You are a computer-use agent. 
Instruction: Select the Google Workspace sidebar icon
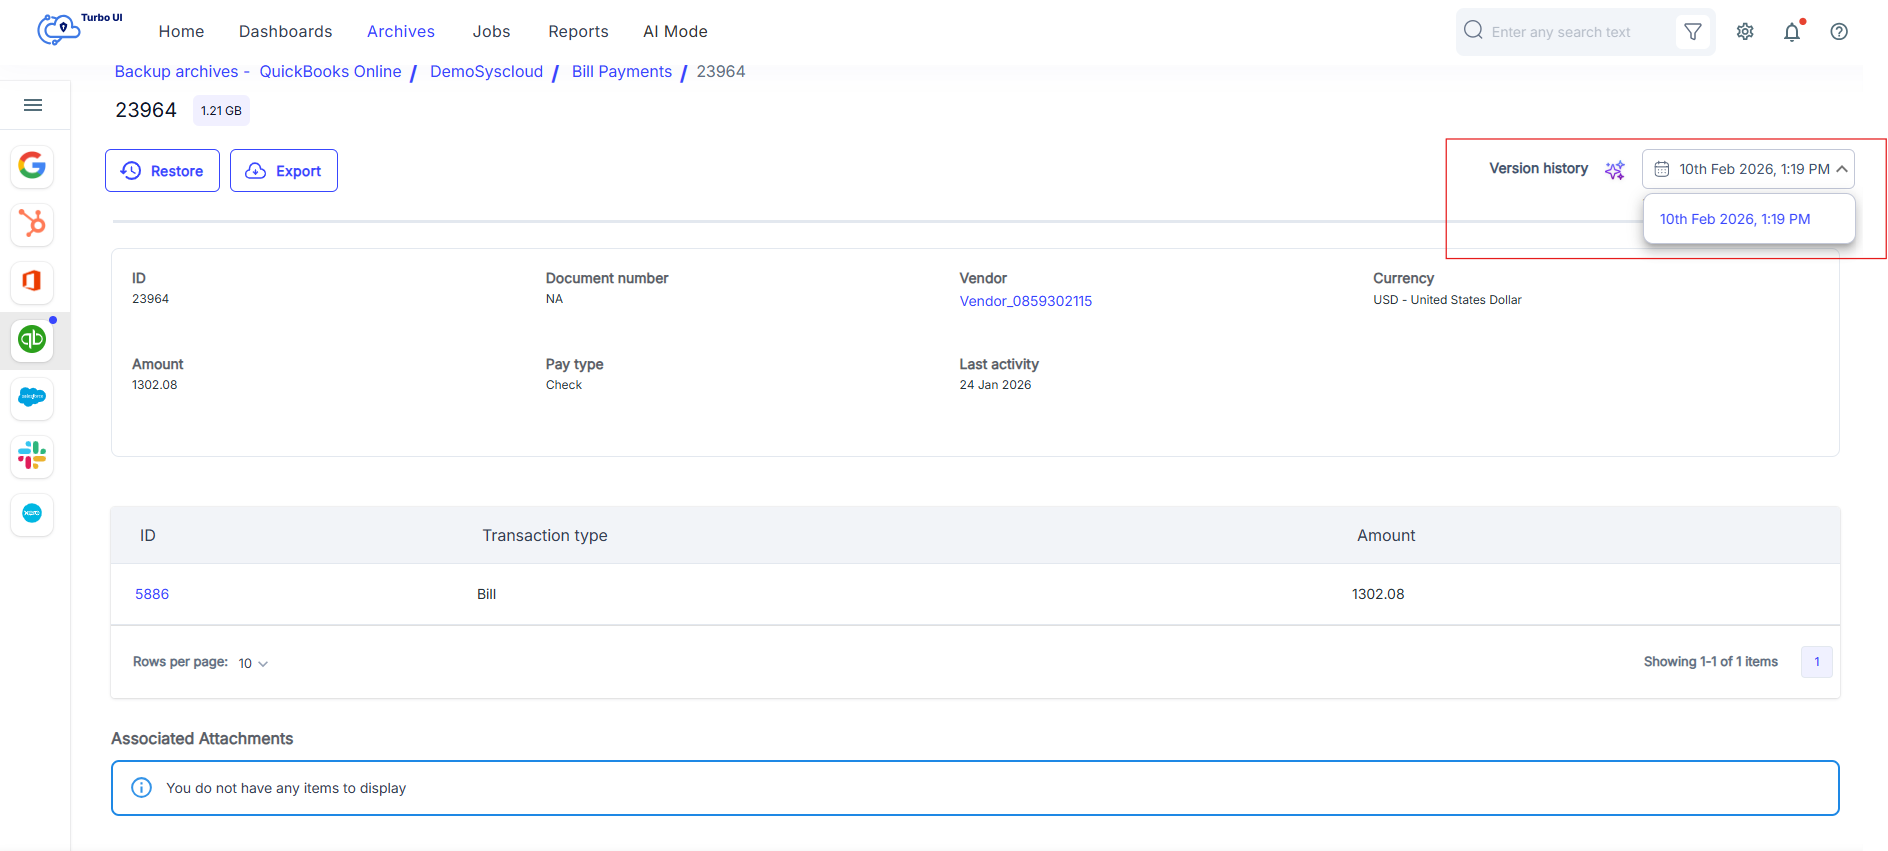click(x=32, y=165)
